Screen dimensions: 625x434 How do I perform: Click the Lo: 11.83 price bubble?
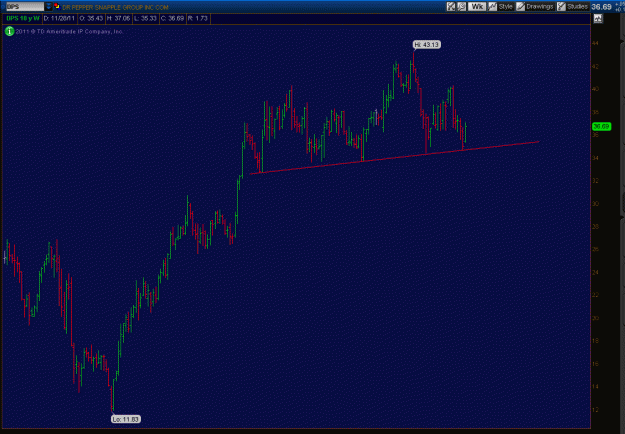(x=126, y=419)
